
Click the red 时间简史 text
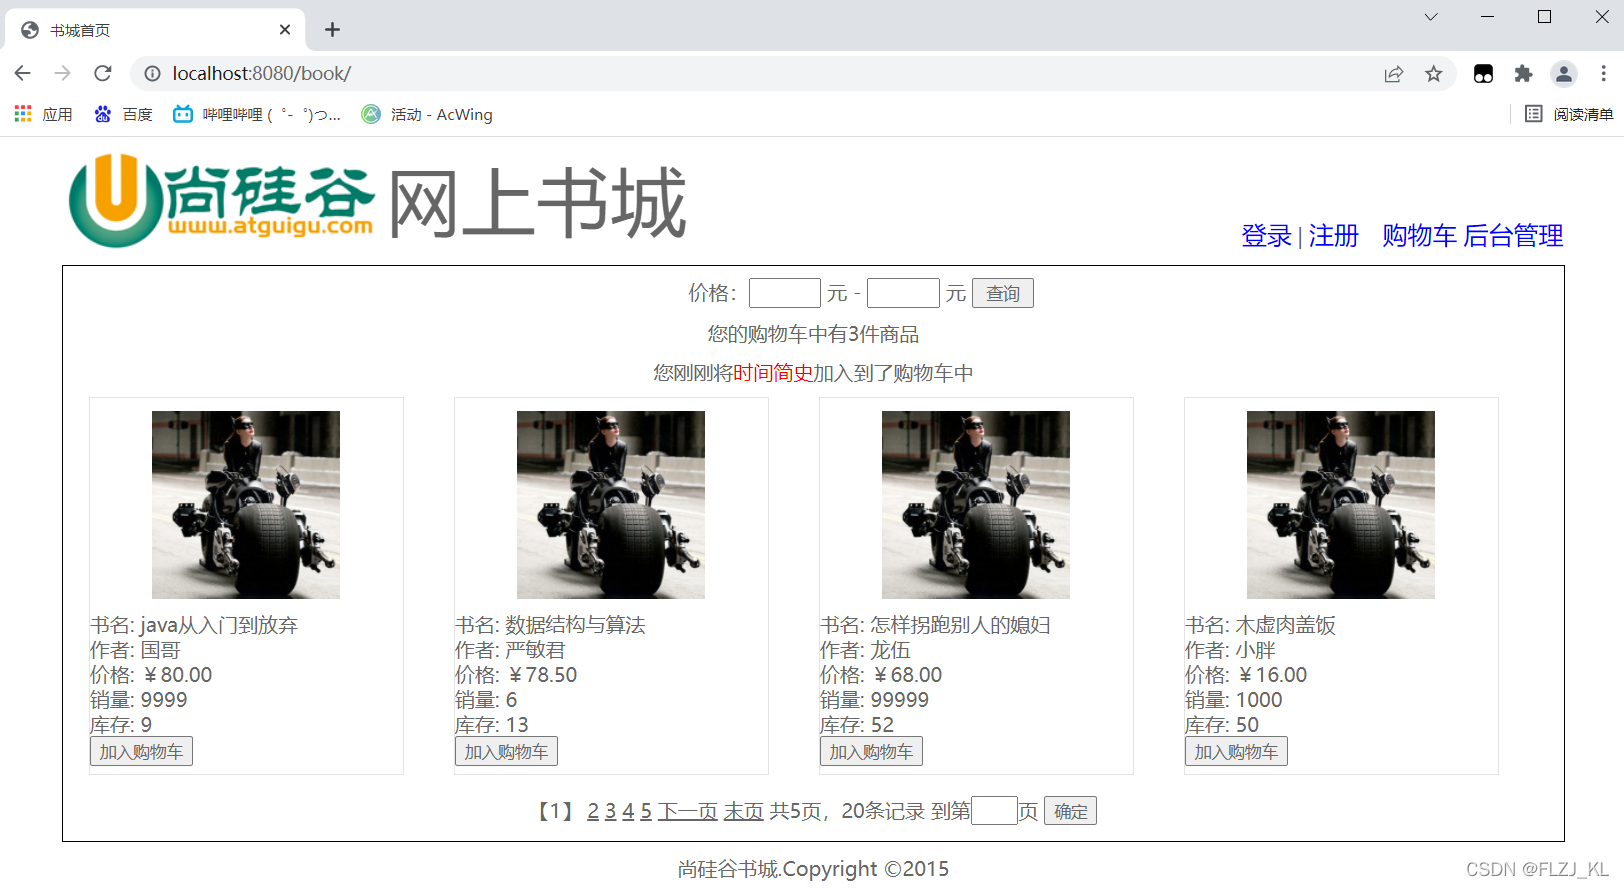773,373
